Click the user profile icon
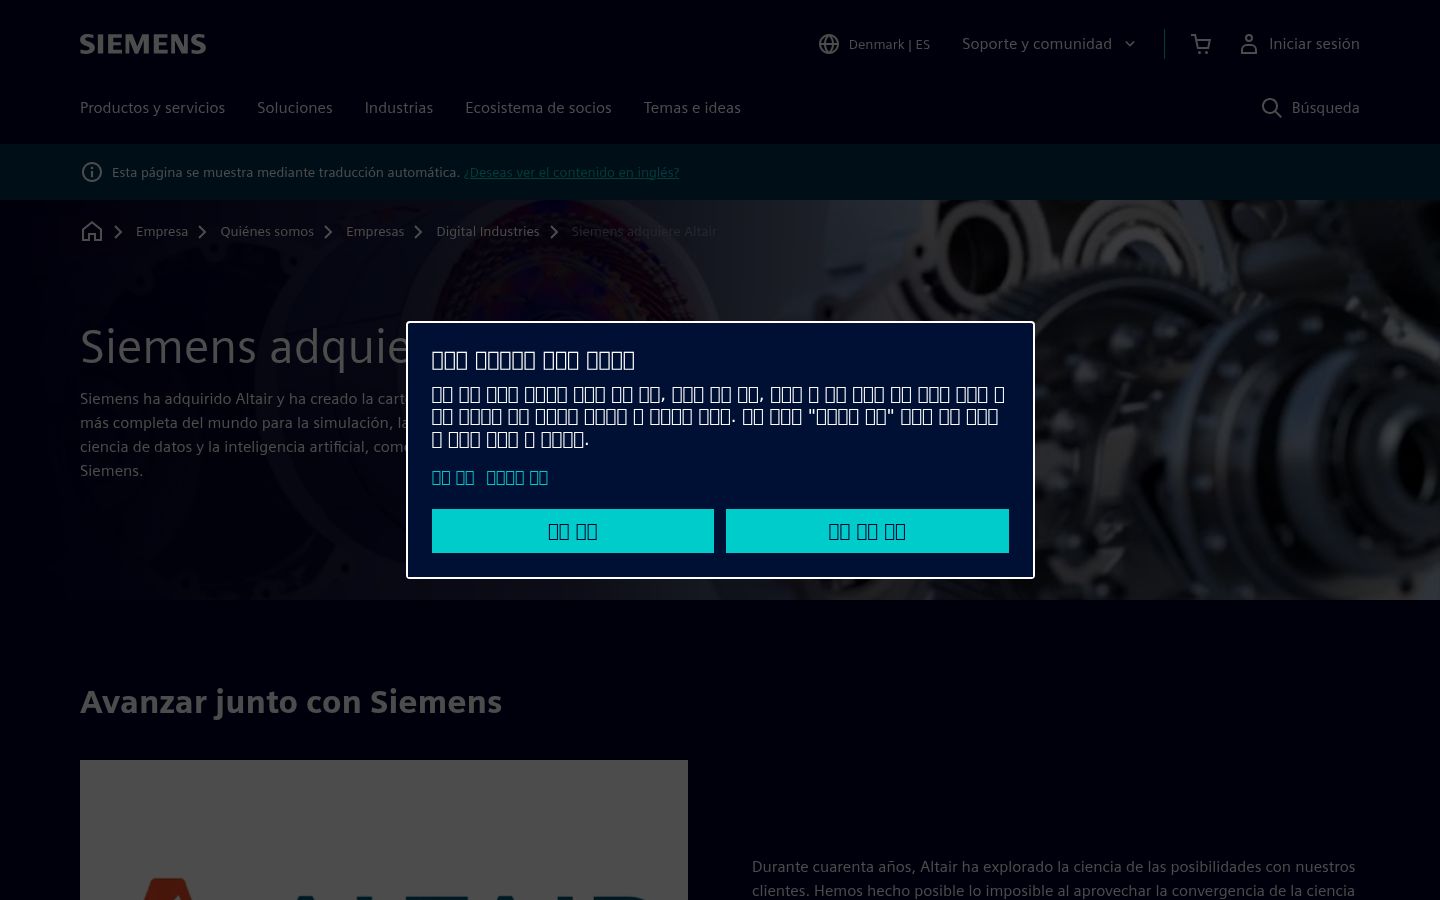The image size is (1440, 900). coord(1249,44)
